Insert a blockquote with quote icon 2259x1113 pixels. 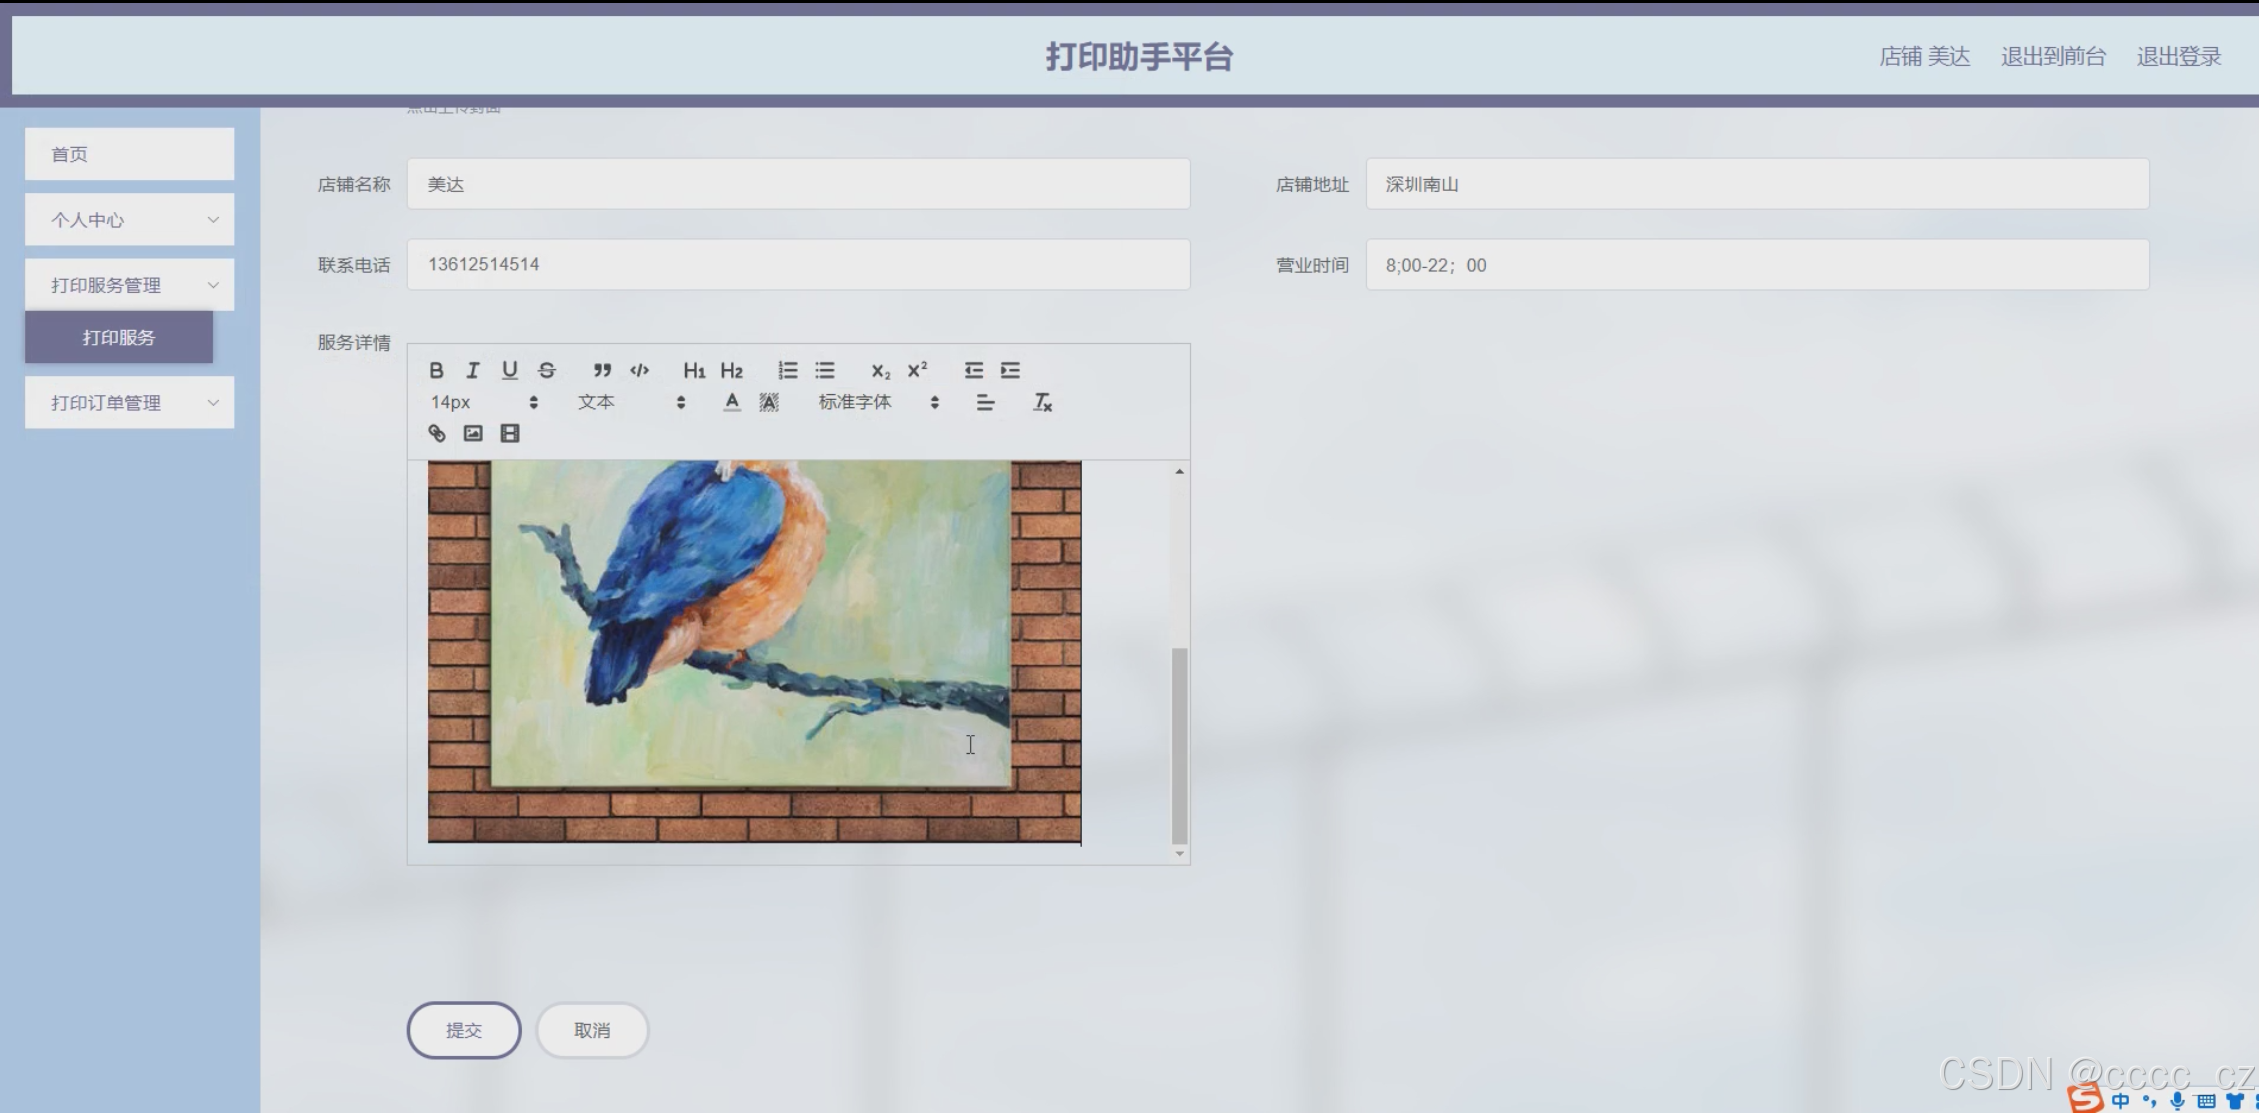click(602, 370)
